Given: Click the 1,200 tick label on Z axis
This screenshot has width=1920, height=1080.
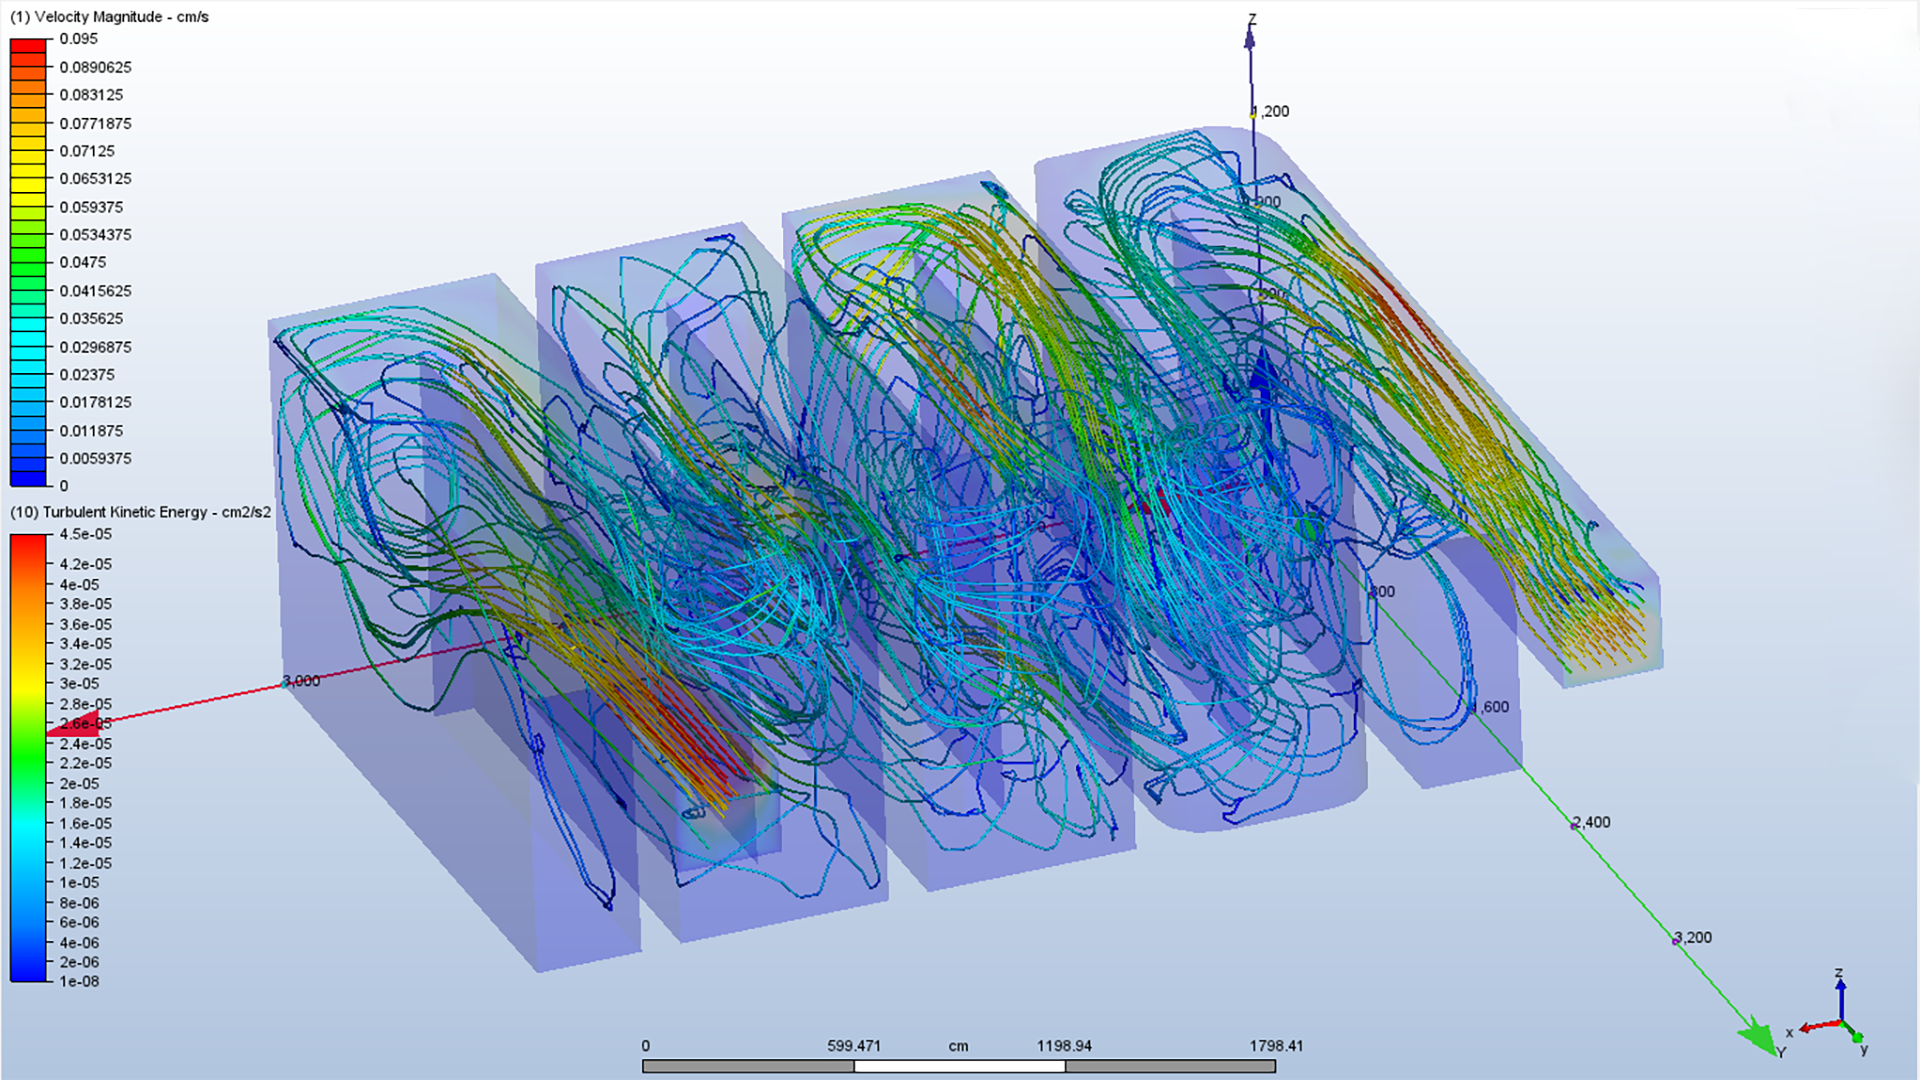Looking at the screenshot, I should tap(1272, 111).
